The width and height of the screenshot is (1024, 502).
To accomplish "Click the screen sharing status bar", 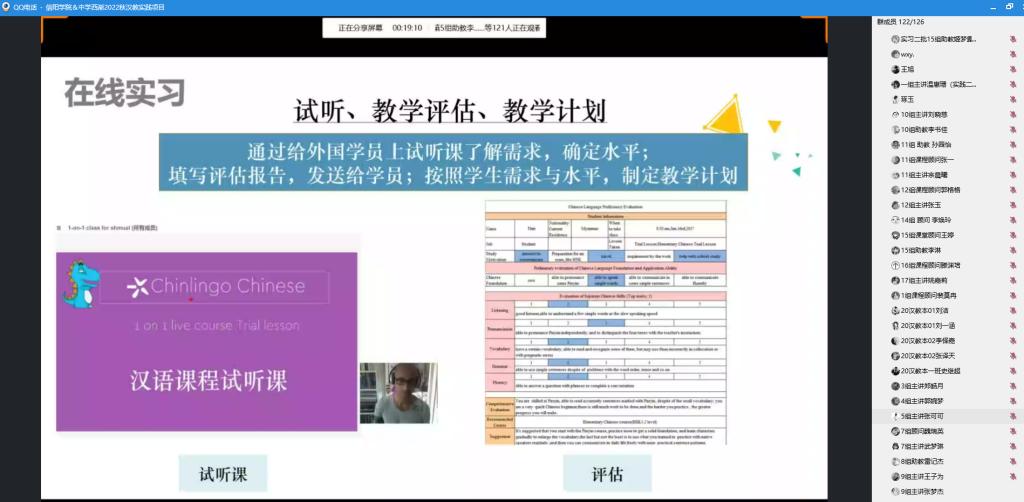I will pos(425,28).
